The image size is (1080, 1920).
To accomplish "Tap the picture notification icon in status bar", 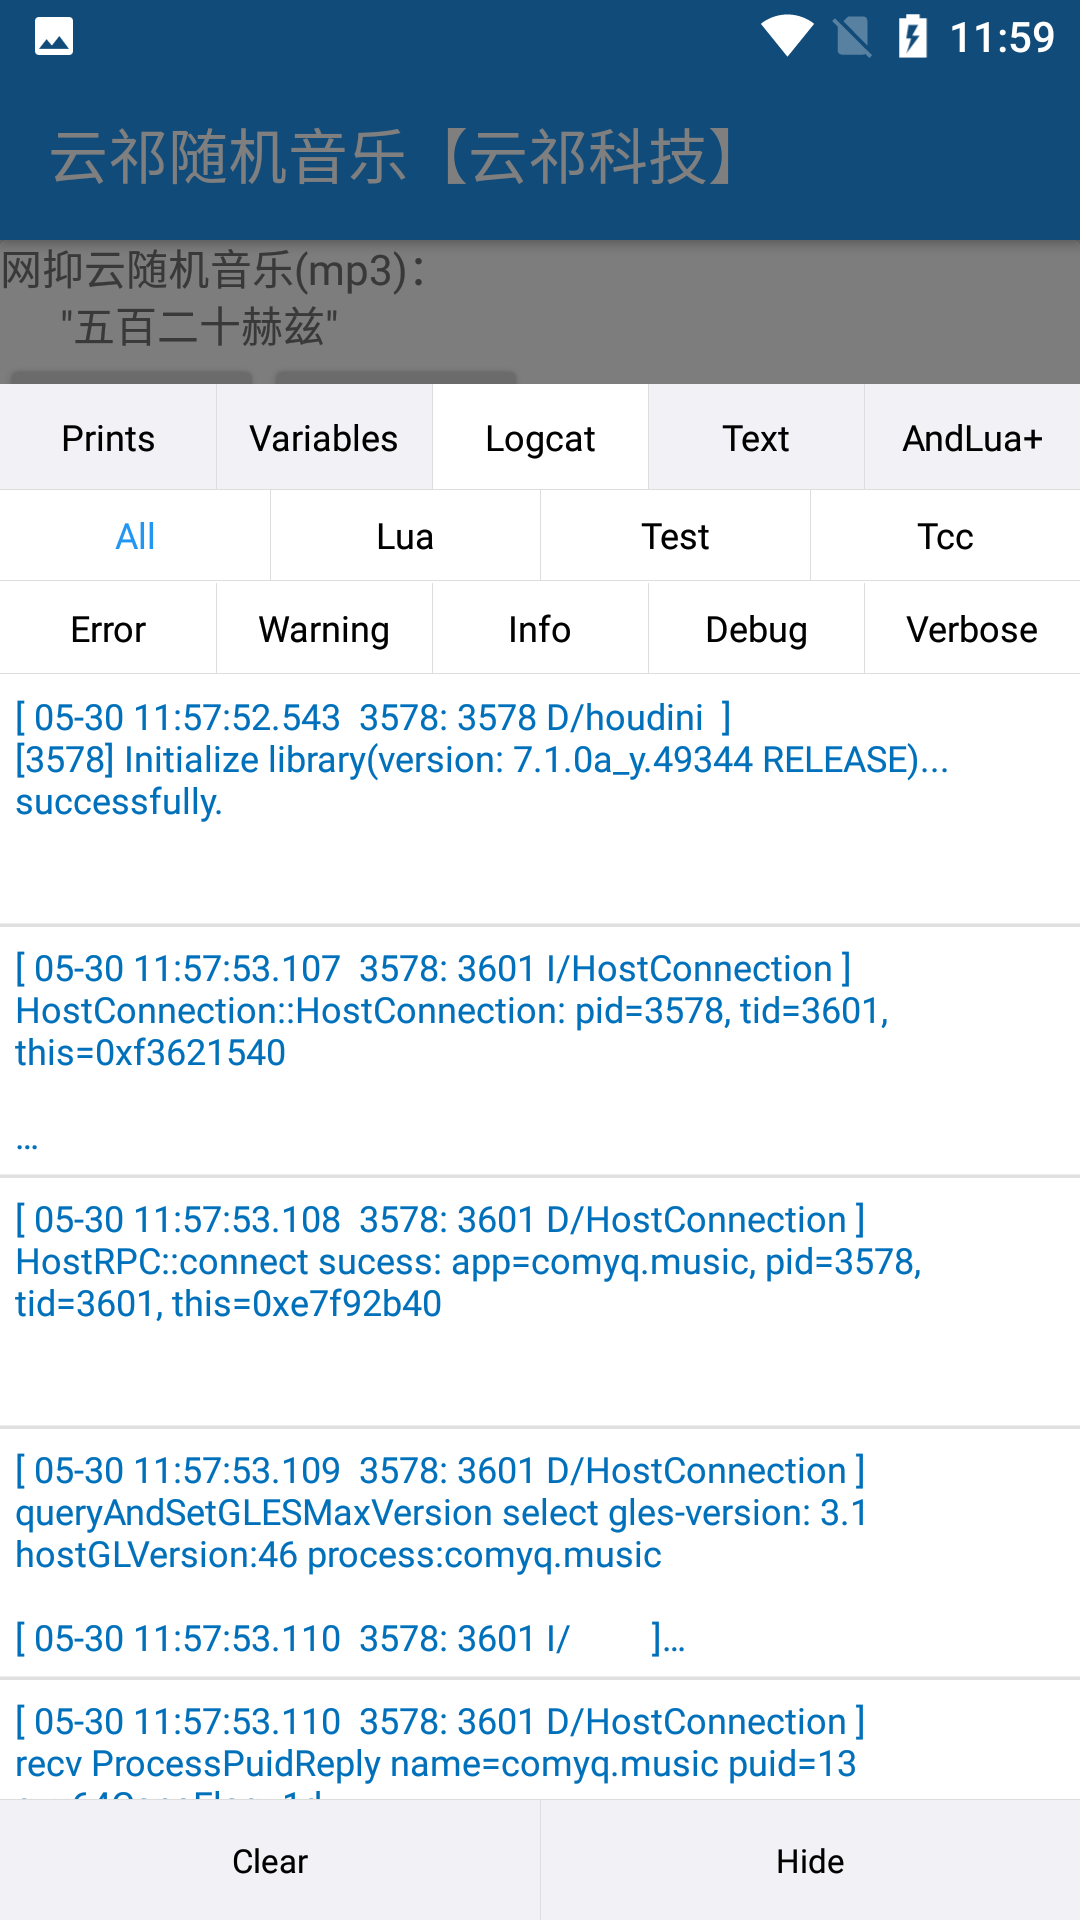I will 54,37.
